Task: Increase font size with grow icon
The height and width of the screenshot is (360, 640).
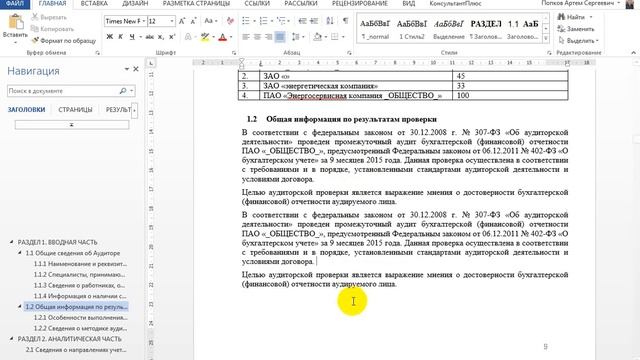Action: click(182, 21)
